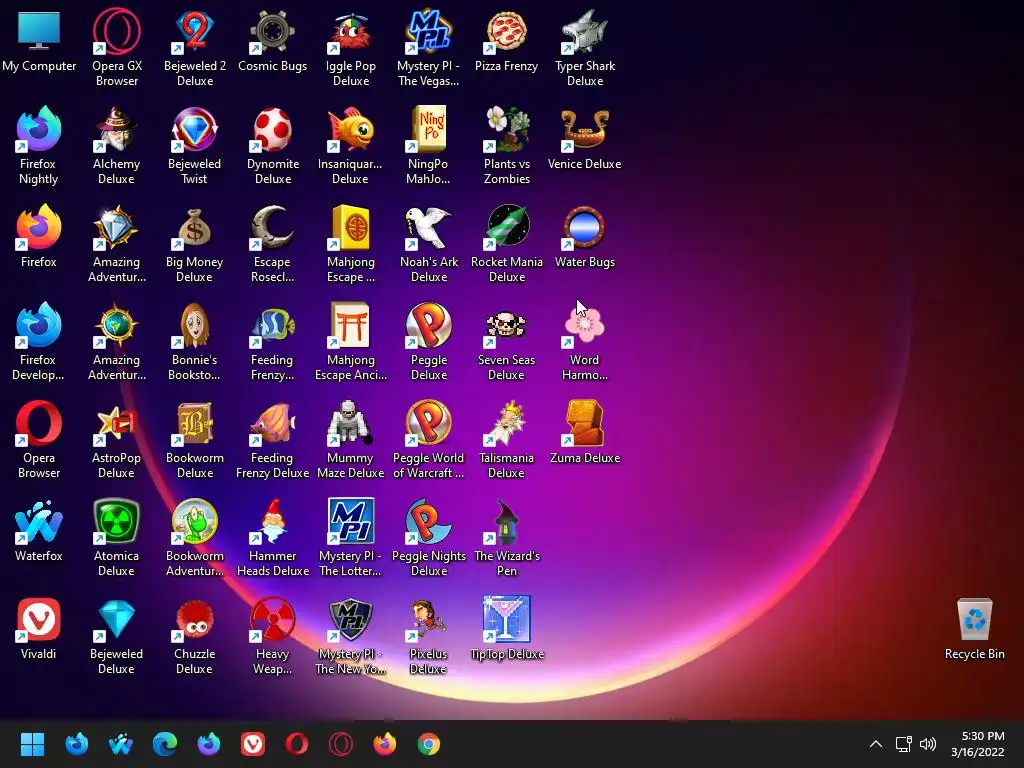
Task: Click Feeding Frenzy Deluxe orange fish icon
Action: (272, 423)
